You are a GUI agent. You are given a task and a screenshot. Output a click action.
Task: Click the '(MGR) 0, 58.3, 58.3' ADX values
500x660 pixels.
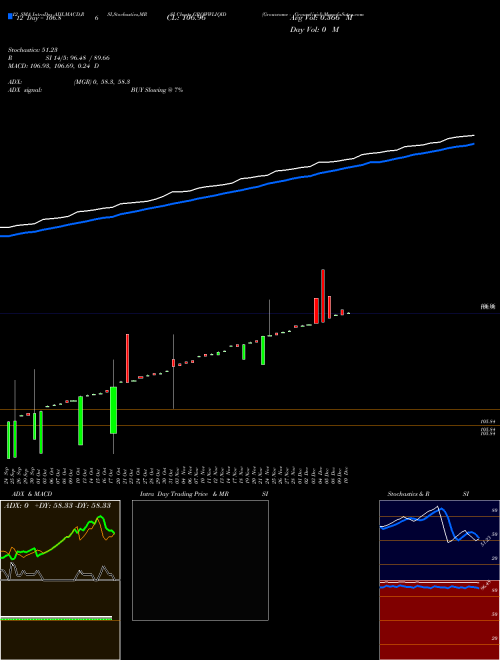pyautogui.click(x=102, y=83)
